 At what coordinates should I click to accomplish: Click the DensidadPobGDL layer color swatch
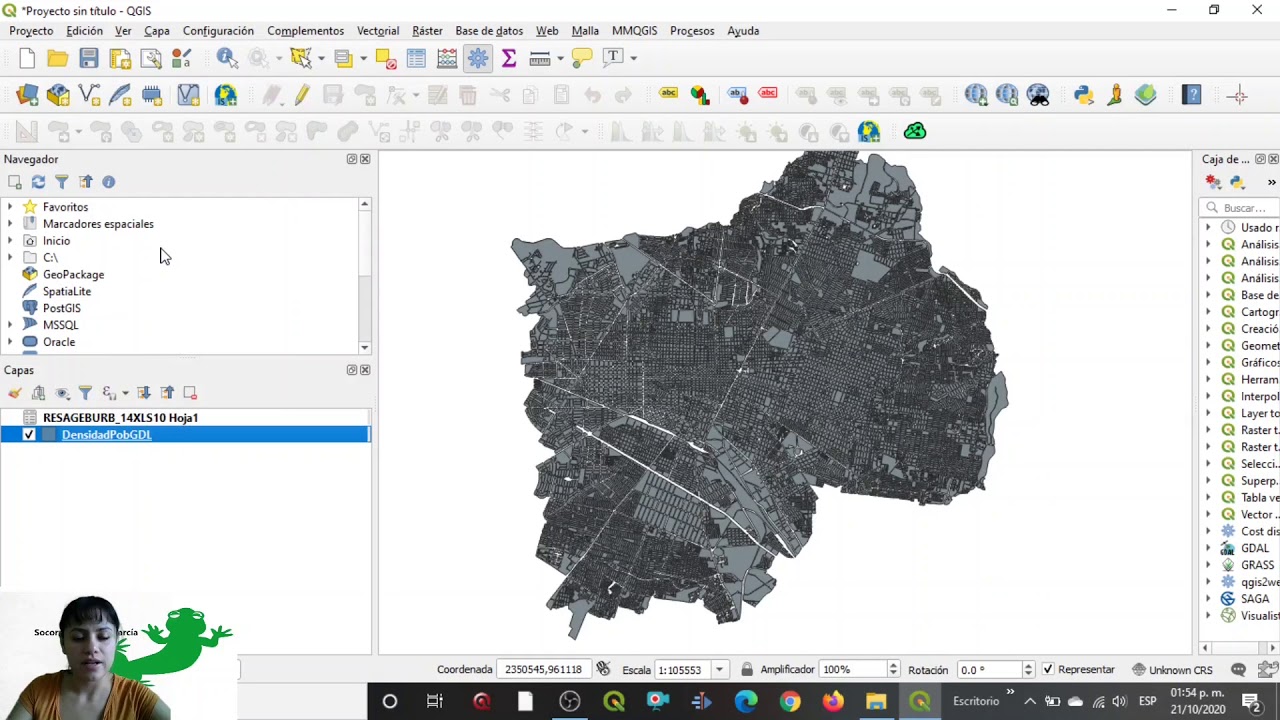pos(48,434)
